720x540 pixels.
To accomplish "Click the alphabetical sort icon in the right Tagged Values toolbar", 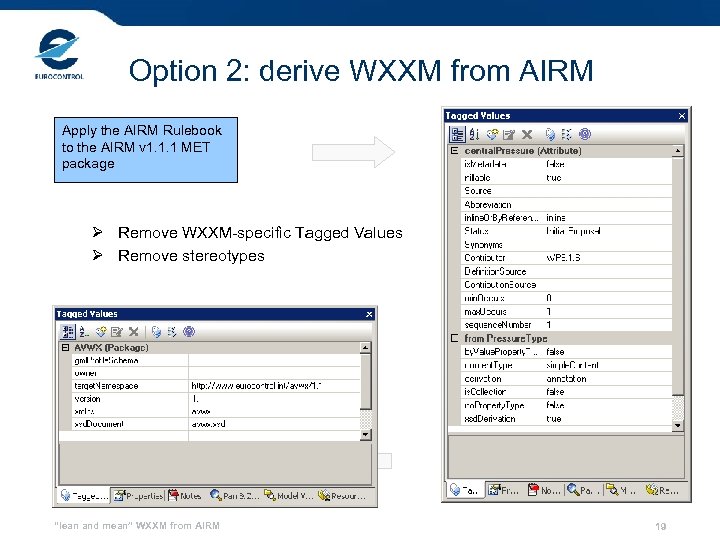I will (x=474, y=134).
